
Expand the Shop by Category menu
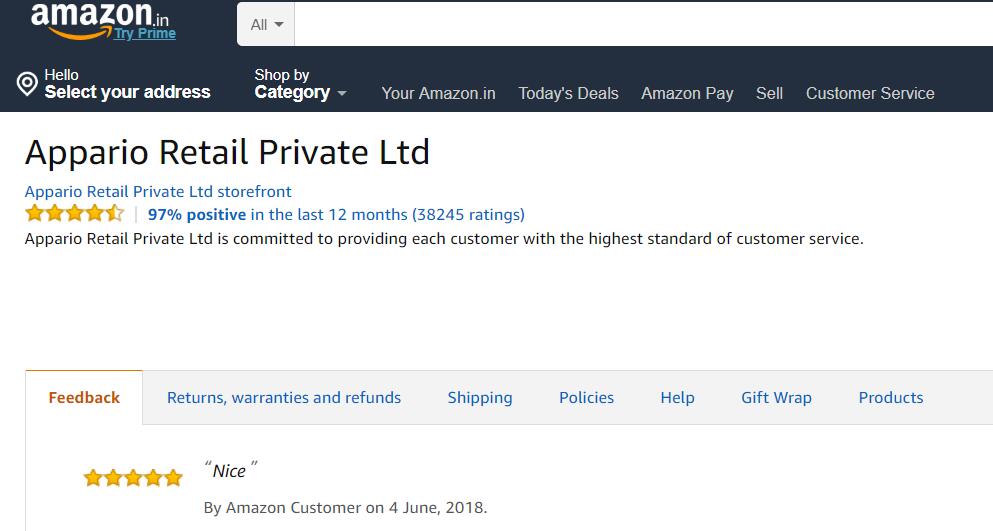click(x=301, y=84)
